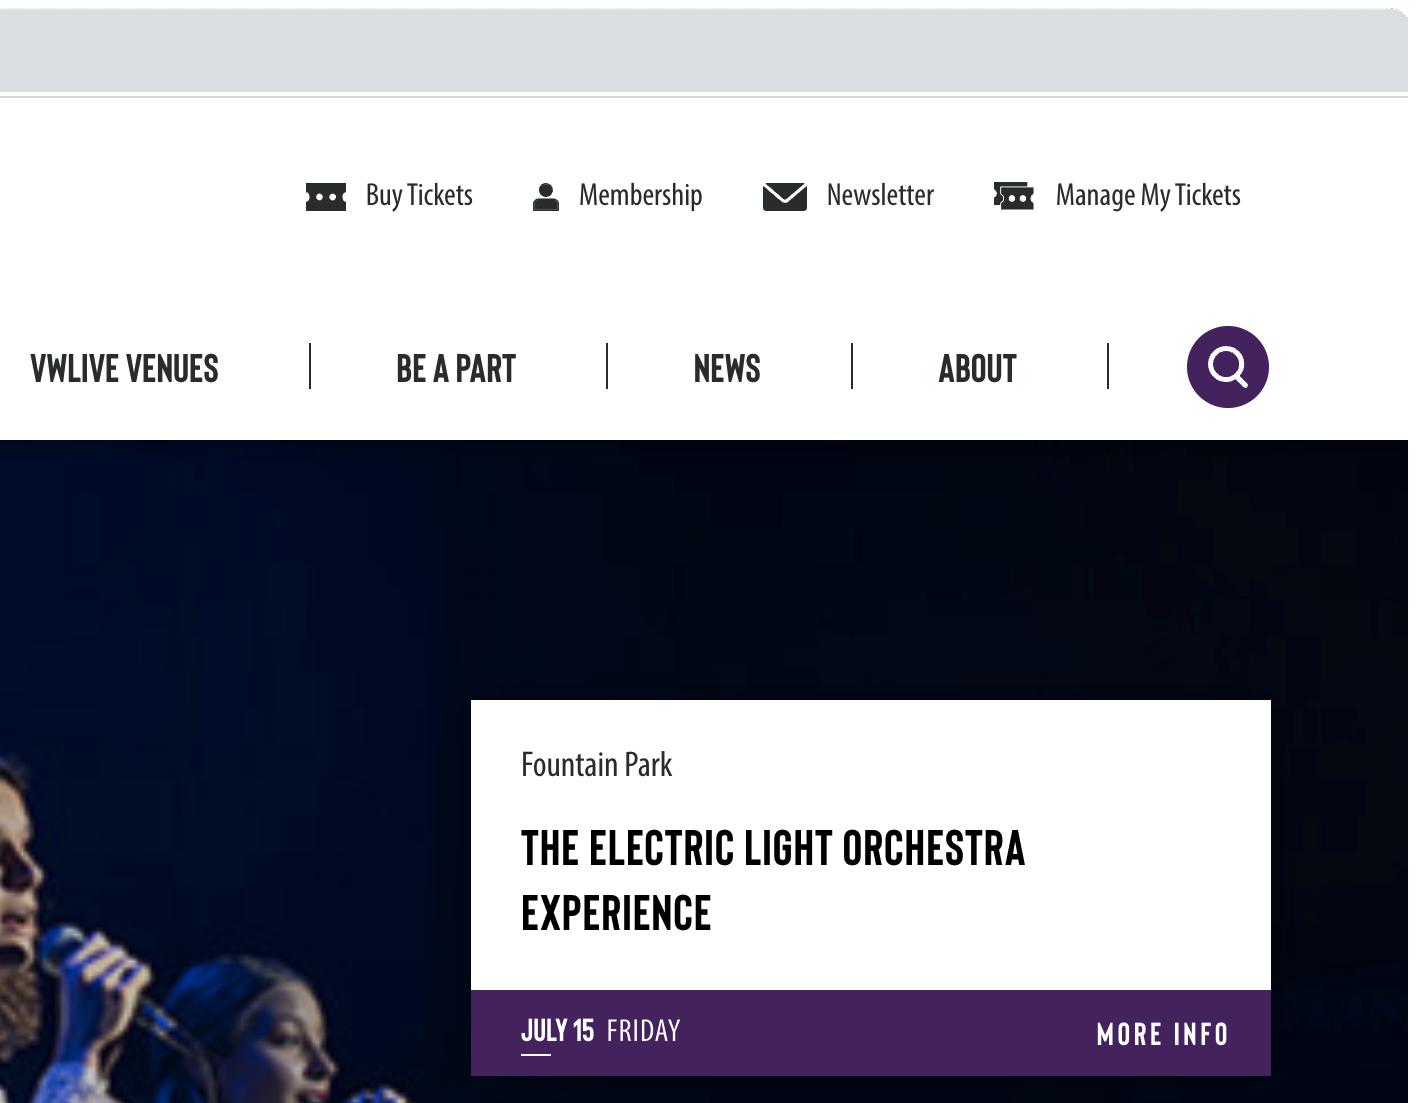
Task: Go to the NEWS menu item
Action: pos(727,369)
